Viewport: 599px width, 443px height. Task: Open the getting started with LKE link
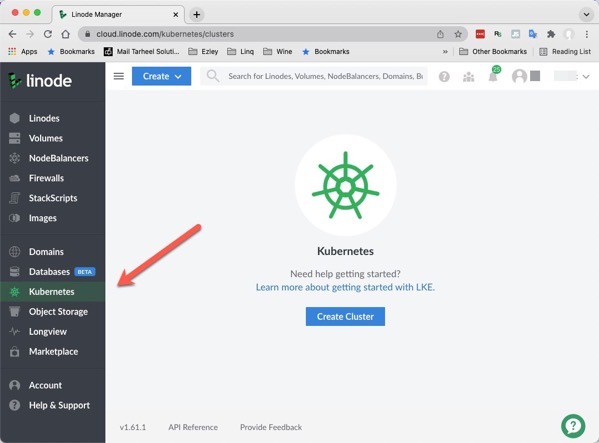pos(345,287)
